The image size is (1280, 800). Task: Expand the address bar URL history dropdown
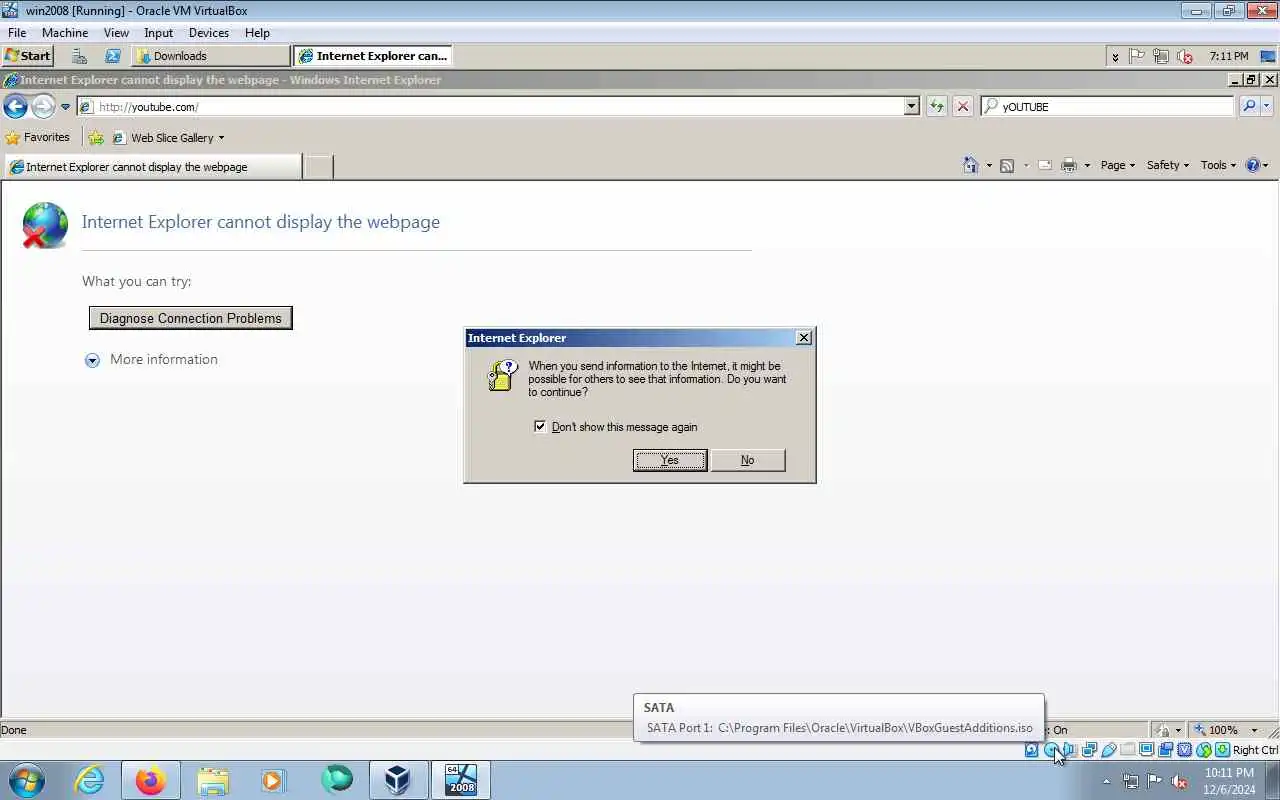point(911,106)
